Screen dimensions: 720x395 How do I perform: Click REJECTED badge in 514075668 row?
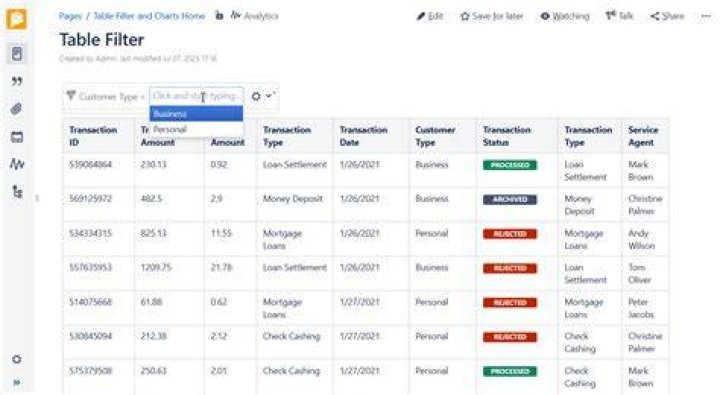(510, 303)
